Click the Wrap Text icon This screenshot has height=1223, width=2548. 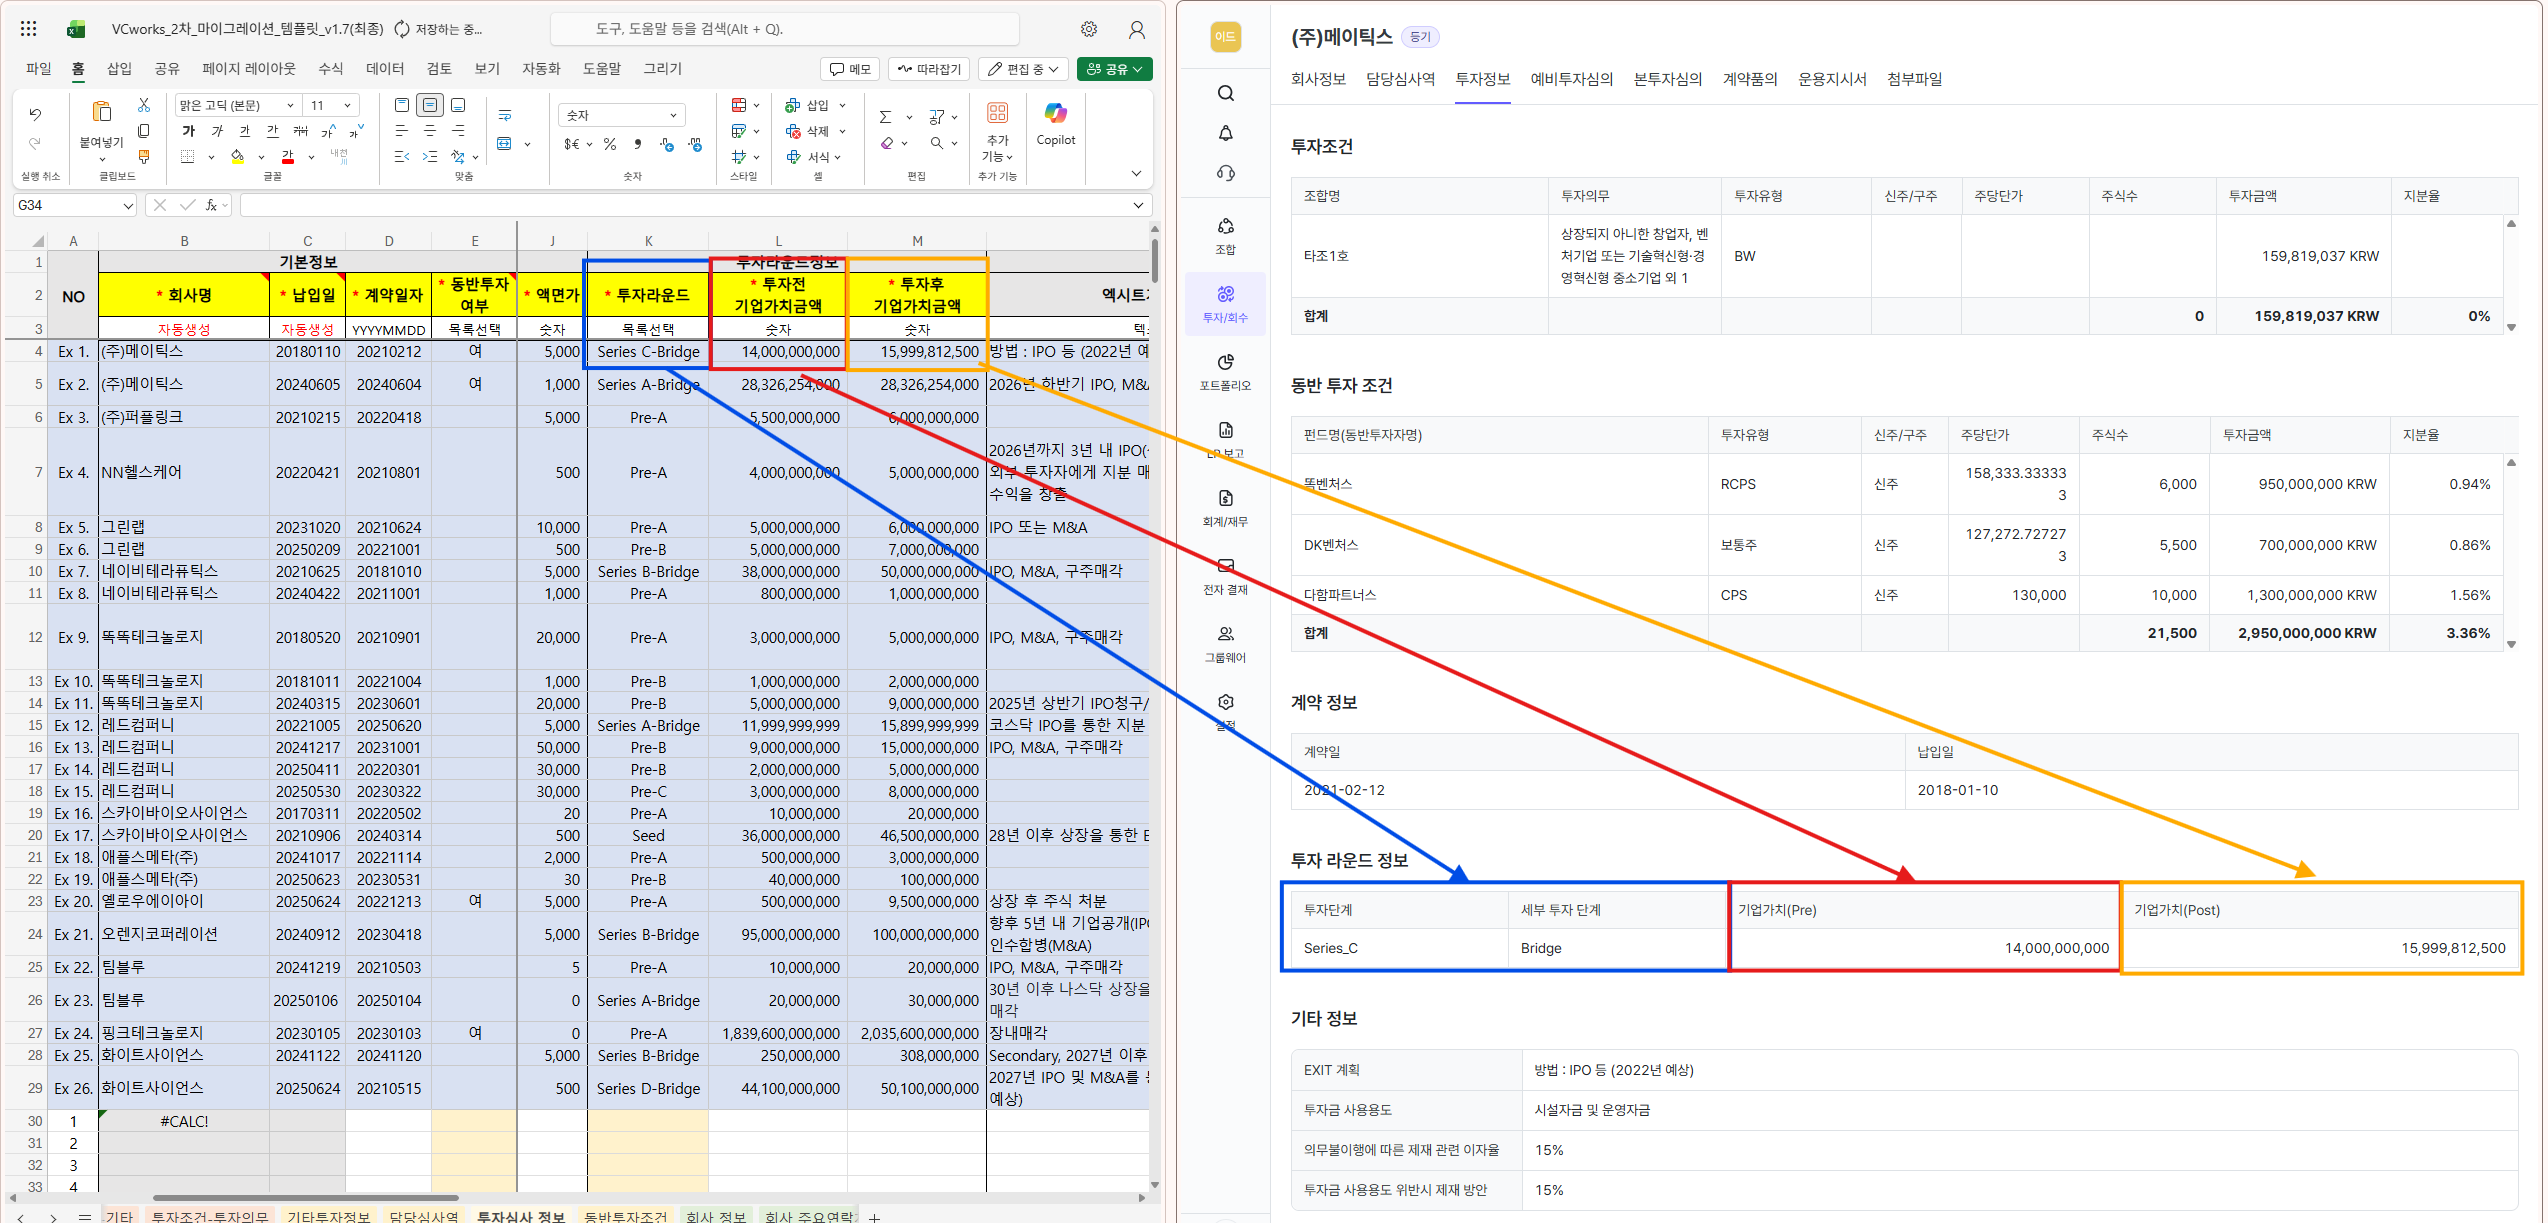[505, 116]
